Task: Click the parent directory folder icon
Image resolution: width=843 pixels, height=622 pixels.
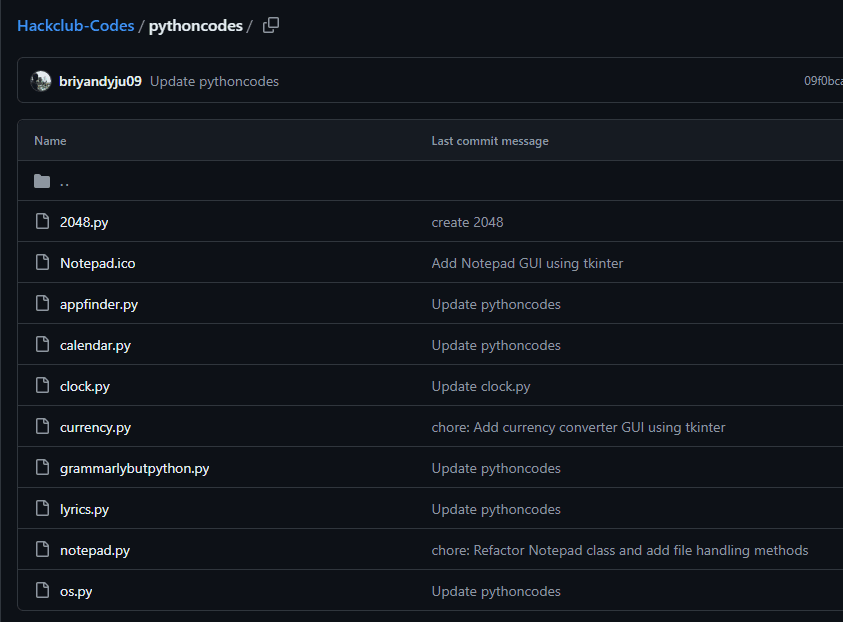Action: [42, 181]
